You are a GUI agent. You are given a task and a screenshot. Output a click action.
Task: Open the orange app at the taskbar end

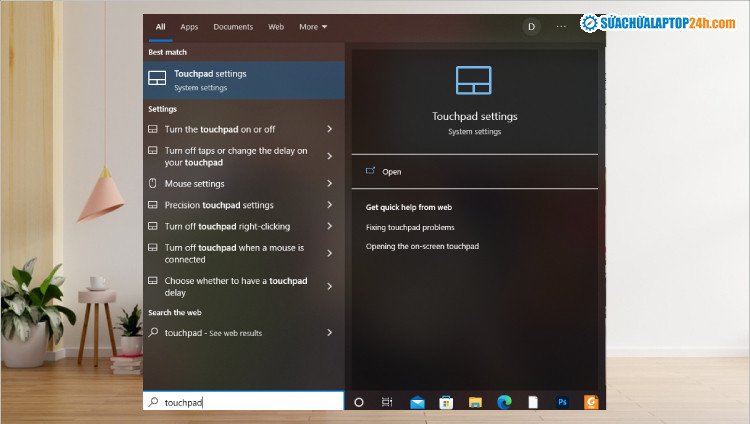click(x=591, y=402)
